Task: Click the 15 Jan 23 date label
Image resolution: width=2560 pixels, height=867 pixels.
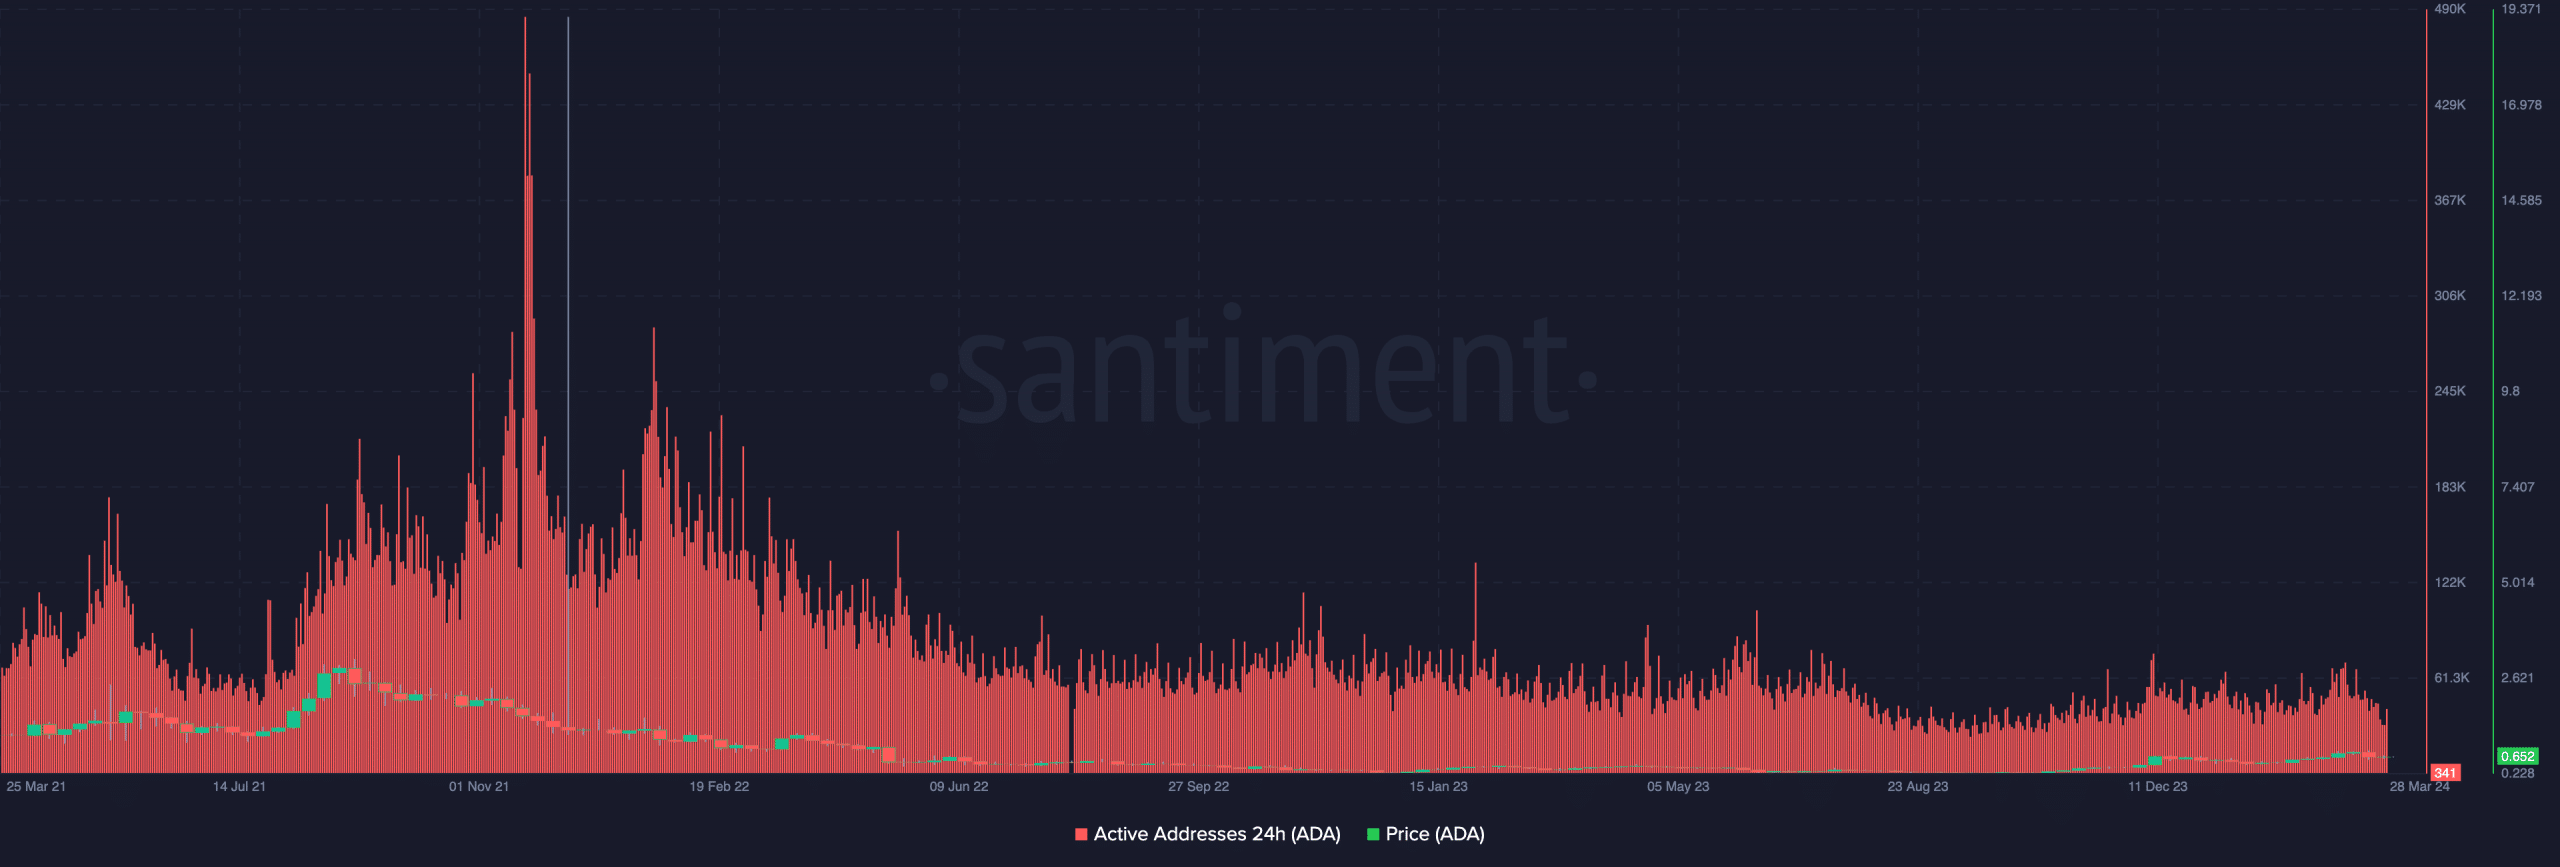Action: point(1438,787)
